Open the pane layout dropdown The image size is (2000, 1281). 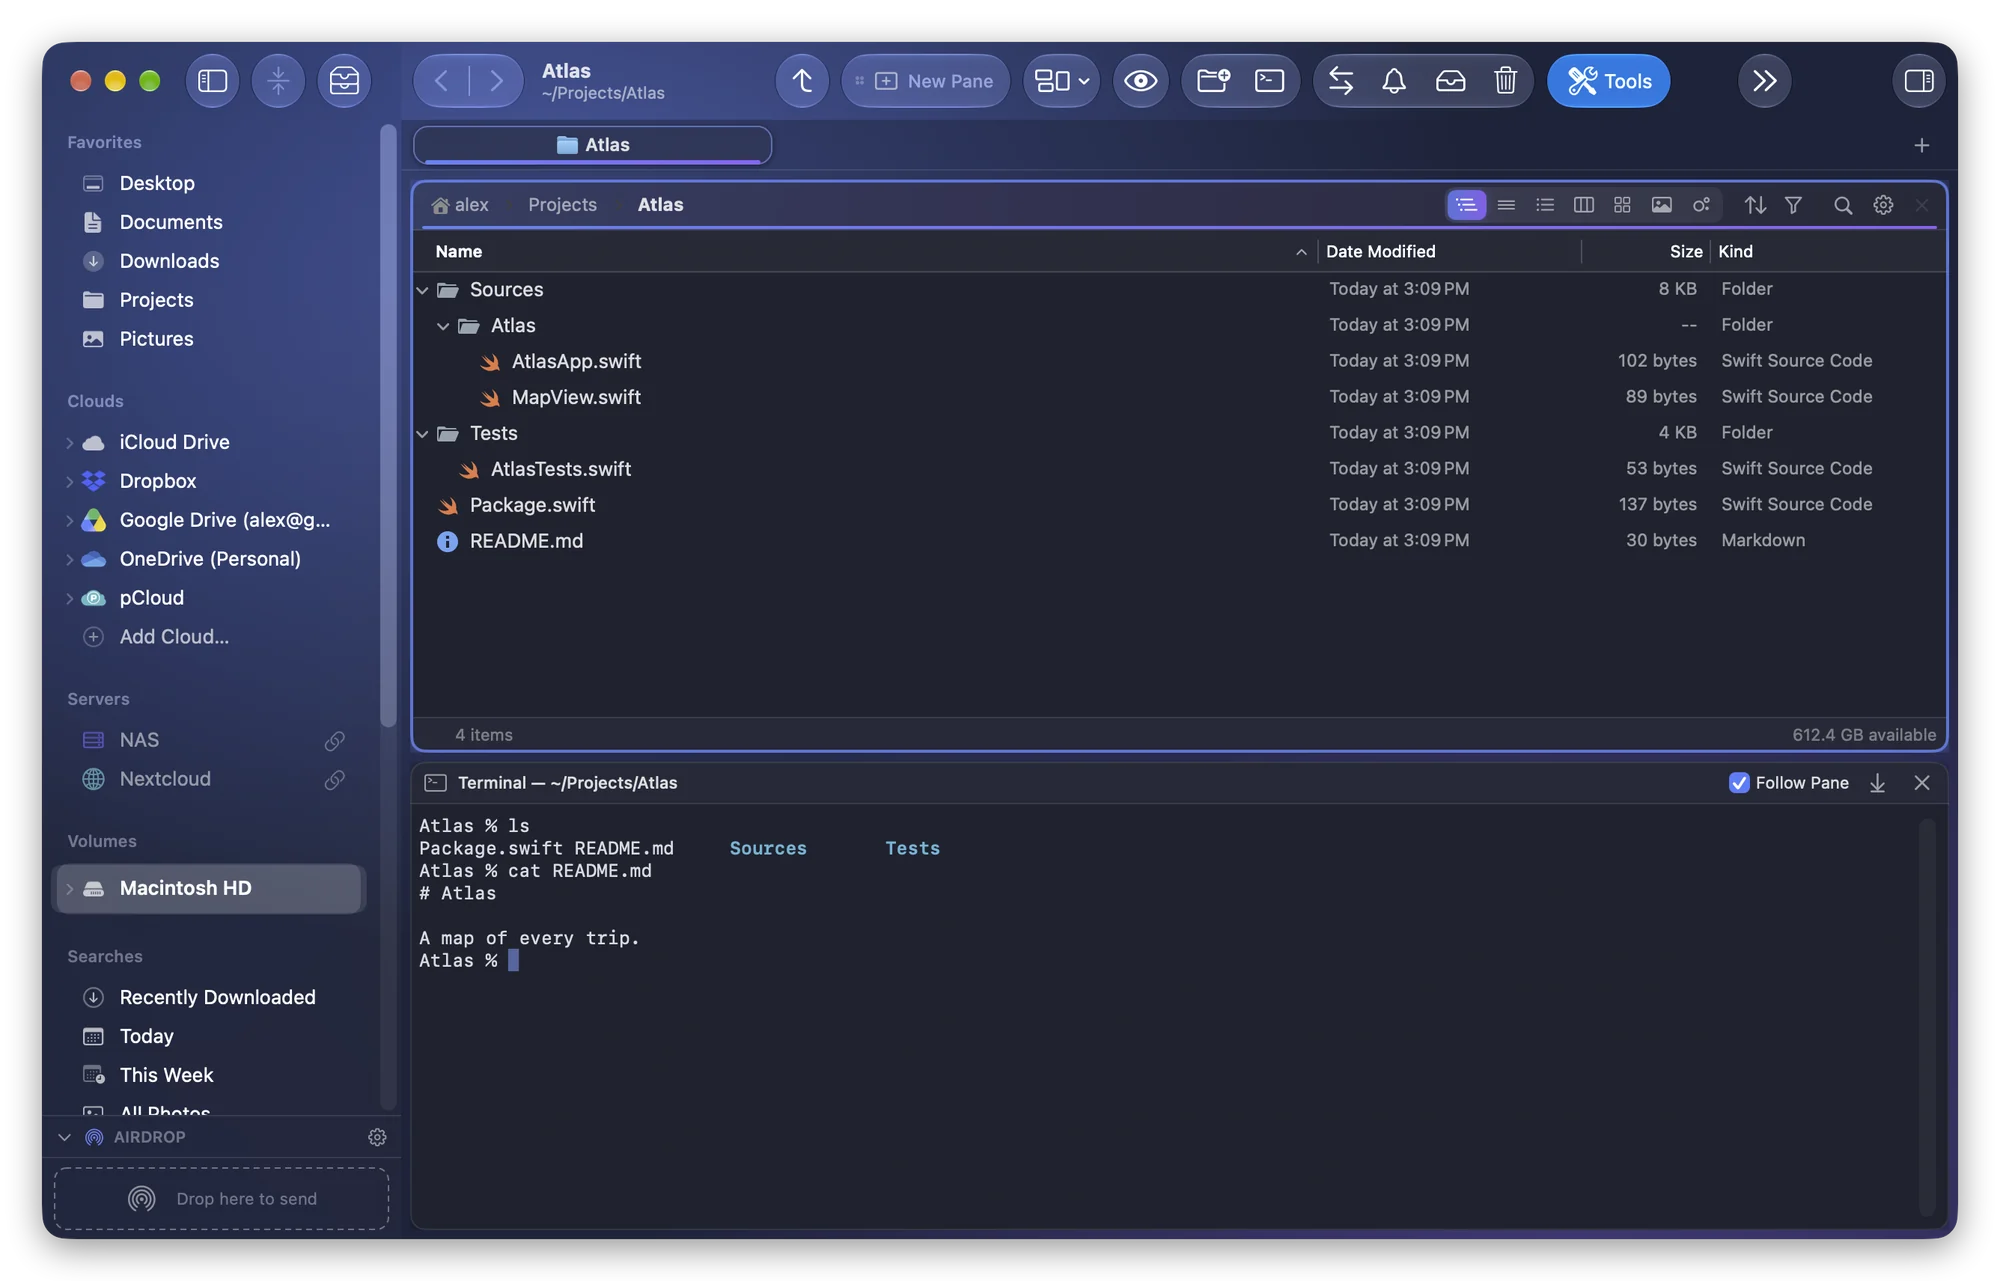(1061, 81)
